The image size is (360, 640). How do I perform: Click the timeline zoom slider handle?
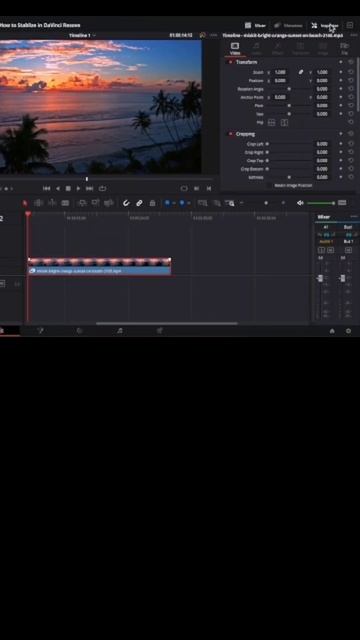(266, 203)
